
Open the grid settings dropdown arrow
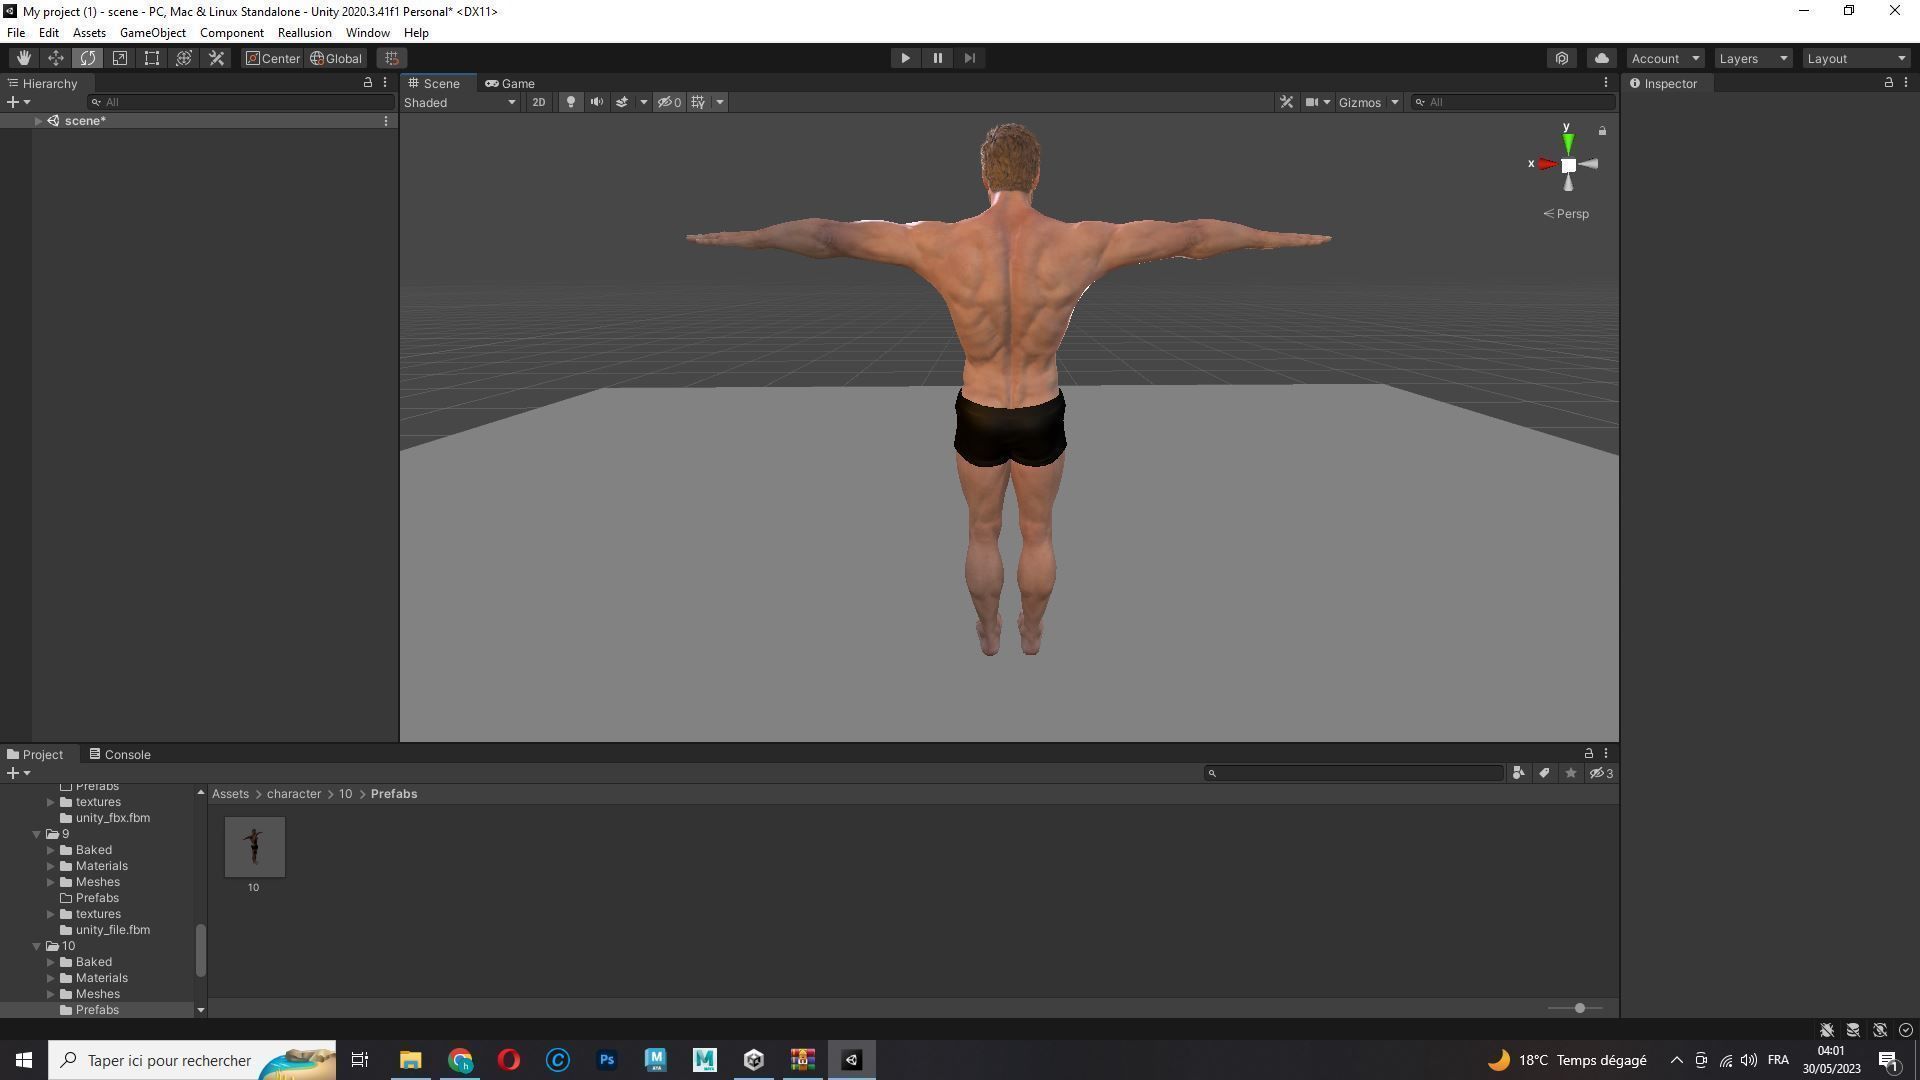(720, 102)
